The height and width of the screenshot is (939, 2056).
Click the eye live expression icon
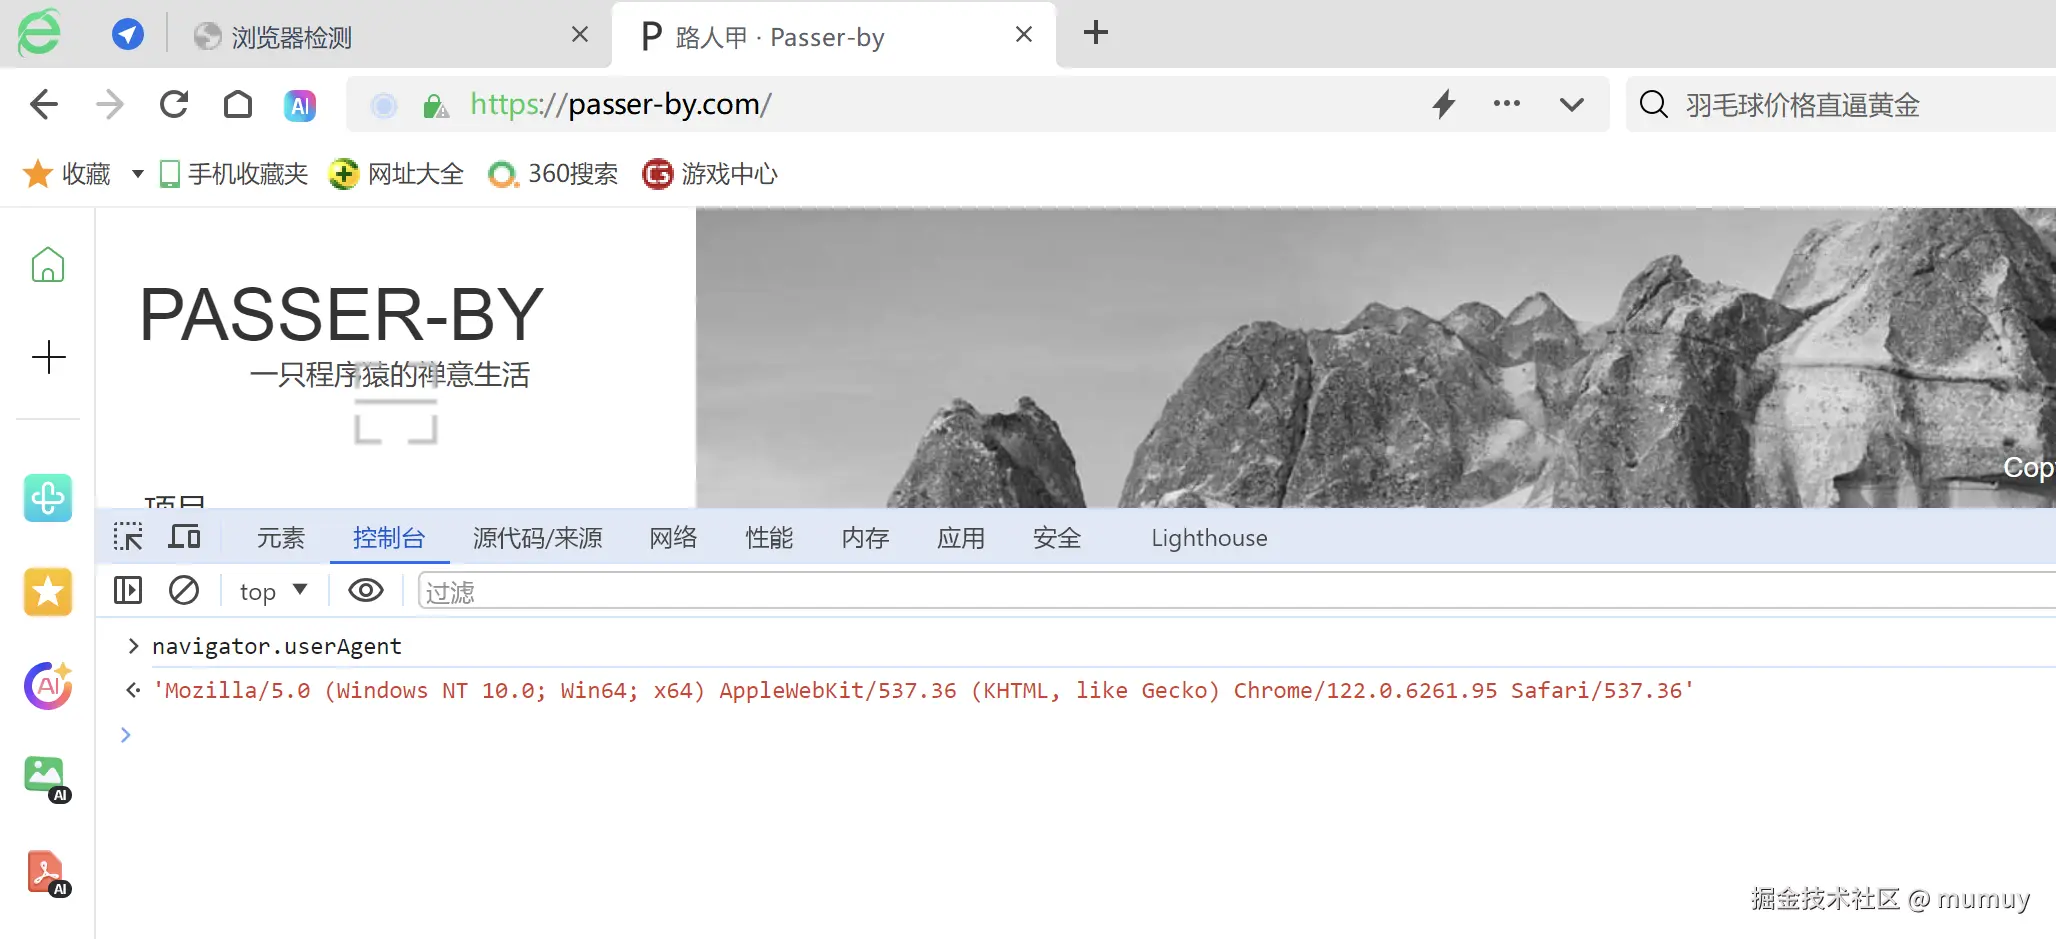click(x=366, y=591)
